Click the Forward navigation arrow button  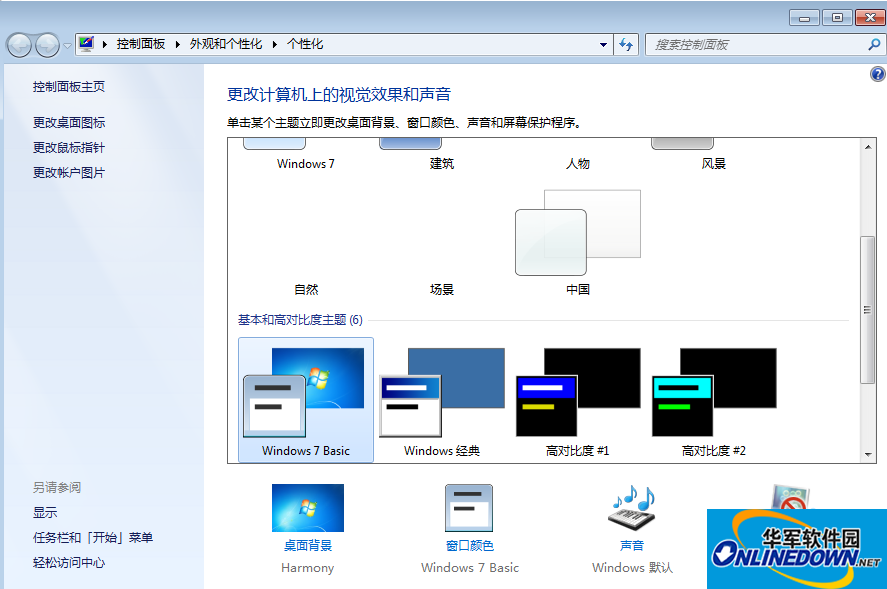click(x=47, y=45)
